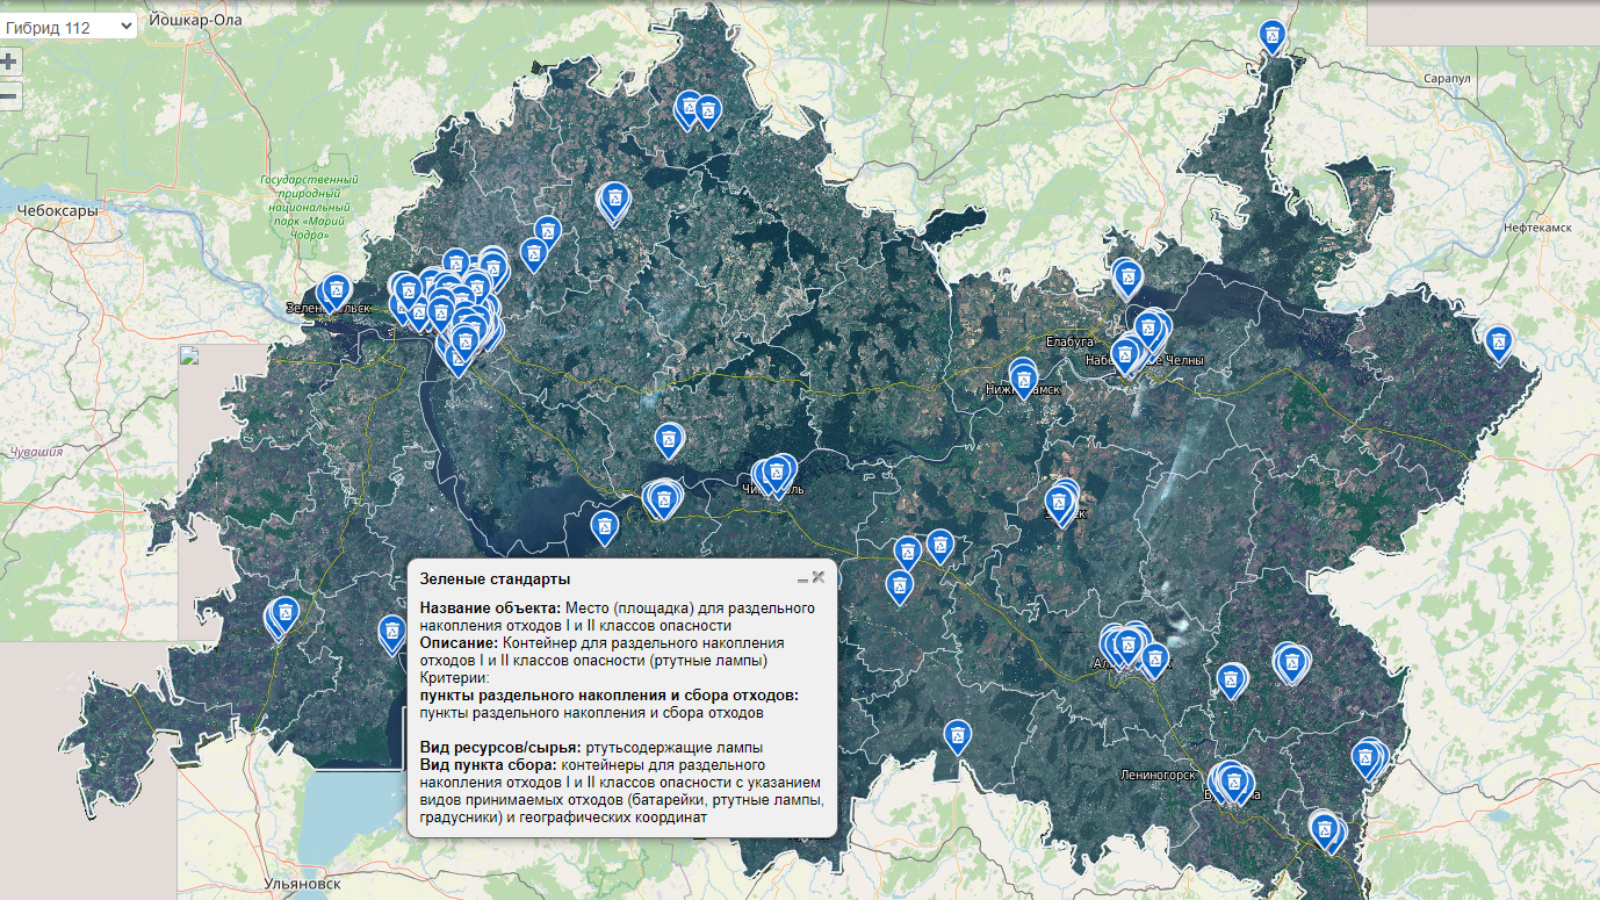Screen dimensions: 1600x900
Task: Select the marker directly north of Елабуга
Action: tap(1127, 276)
